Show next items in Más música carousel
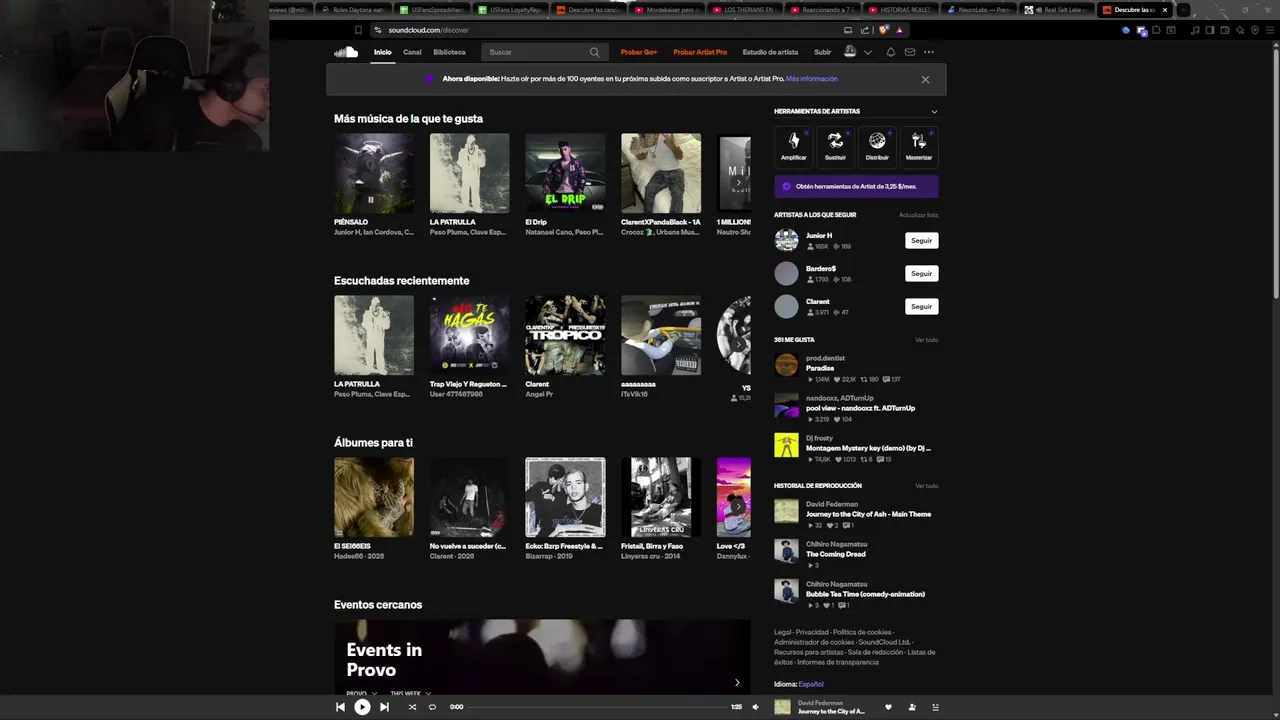 pos(738,182)
